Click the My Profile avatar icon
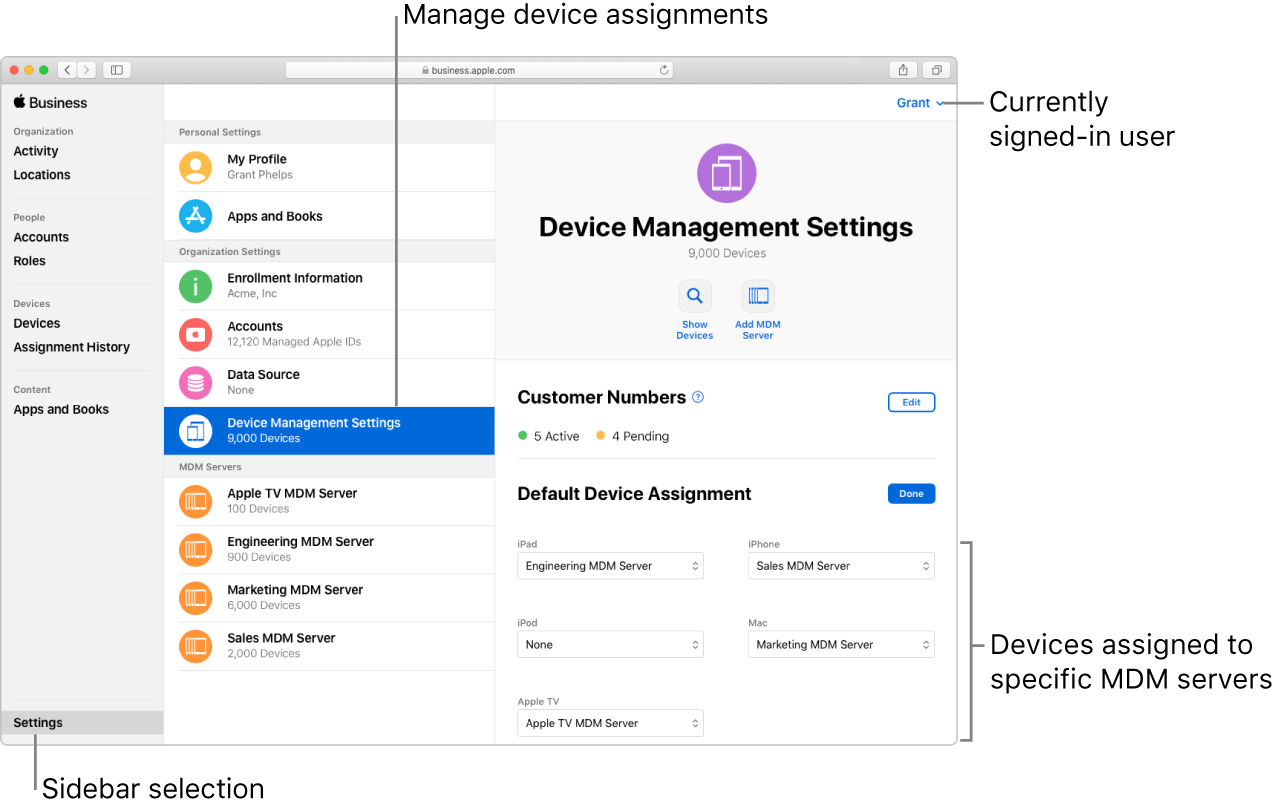The image size is (1277, 811). pos(195,166)
